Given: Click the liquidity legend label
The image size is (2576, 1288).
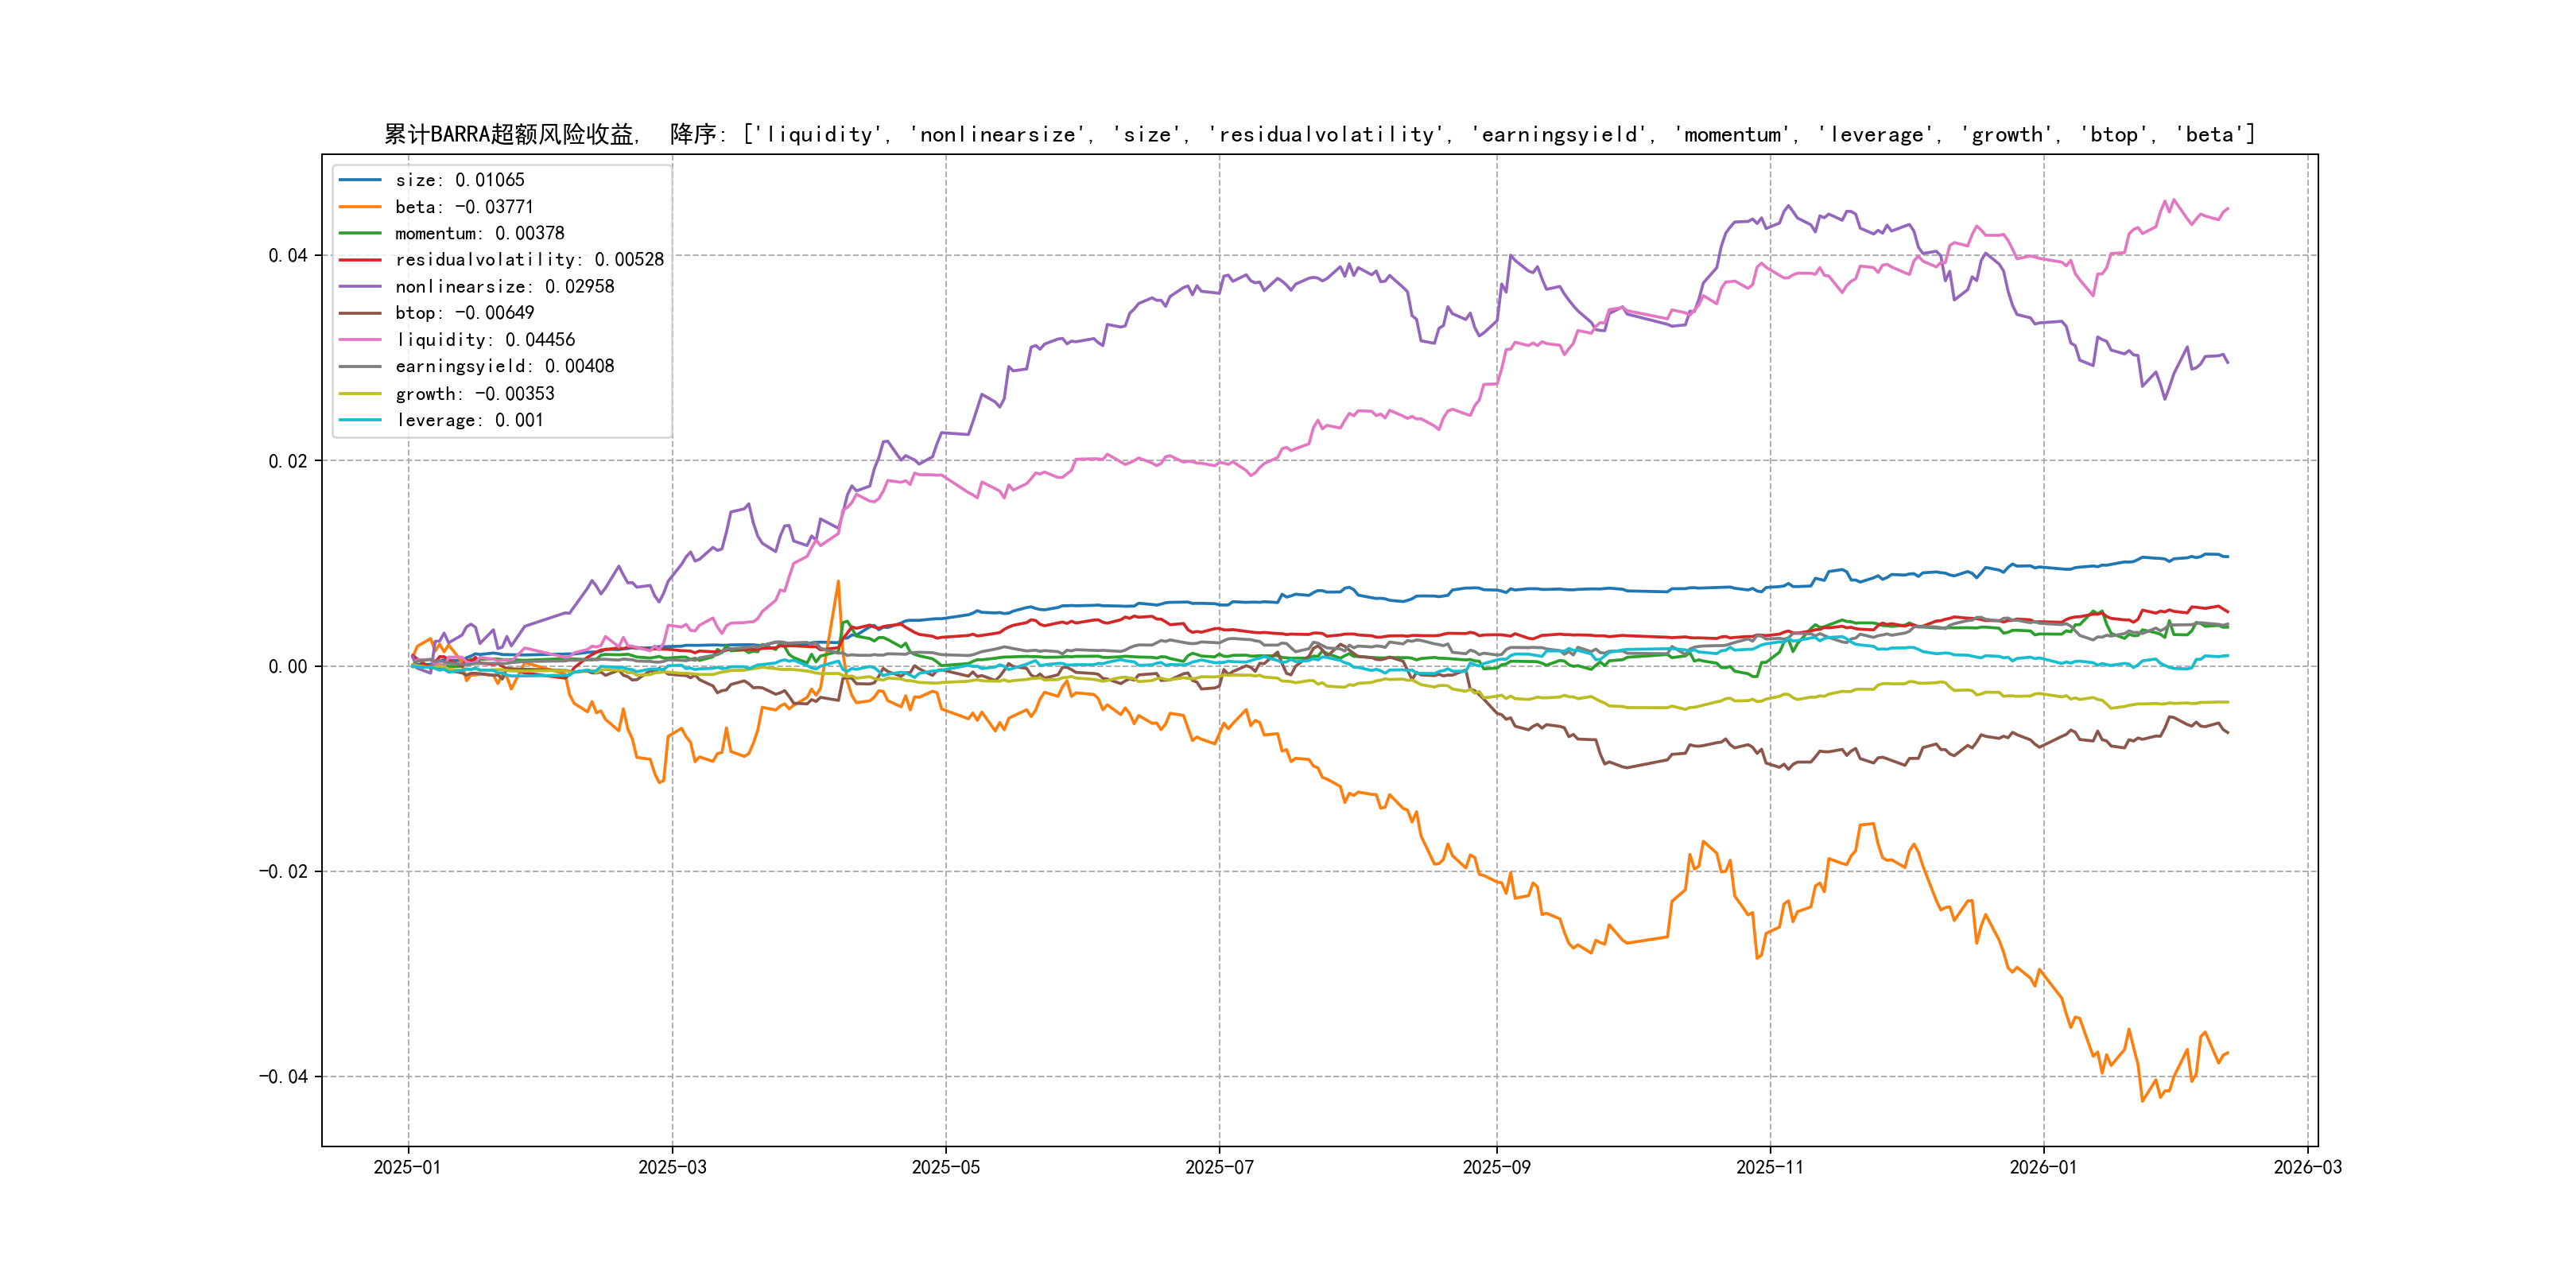Looking at the screenshot, I should pyautogui.click(x=485, y=340).
